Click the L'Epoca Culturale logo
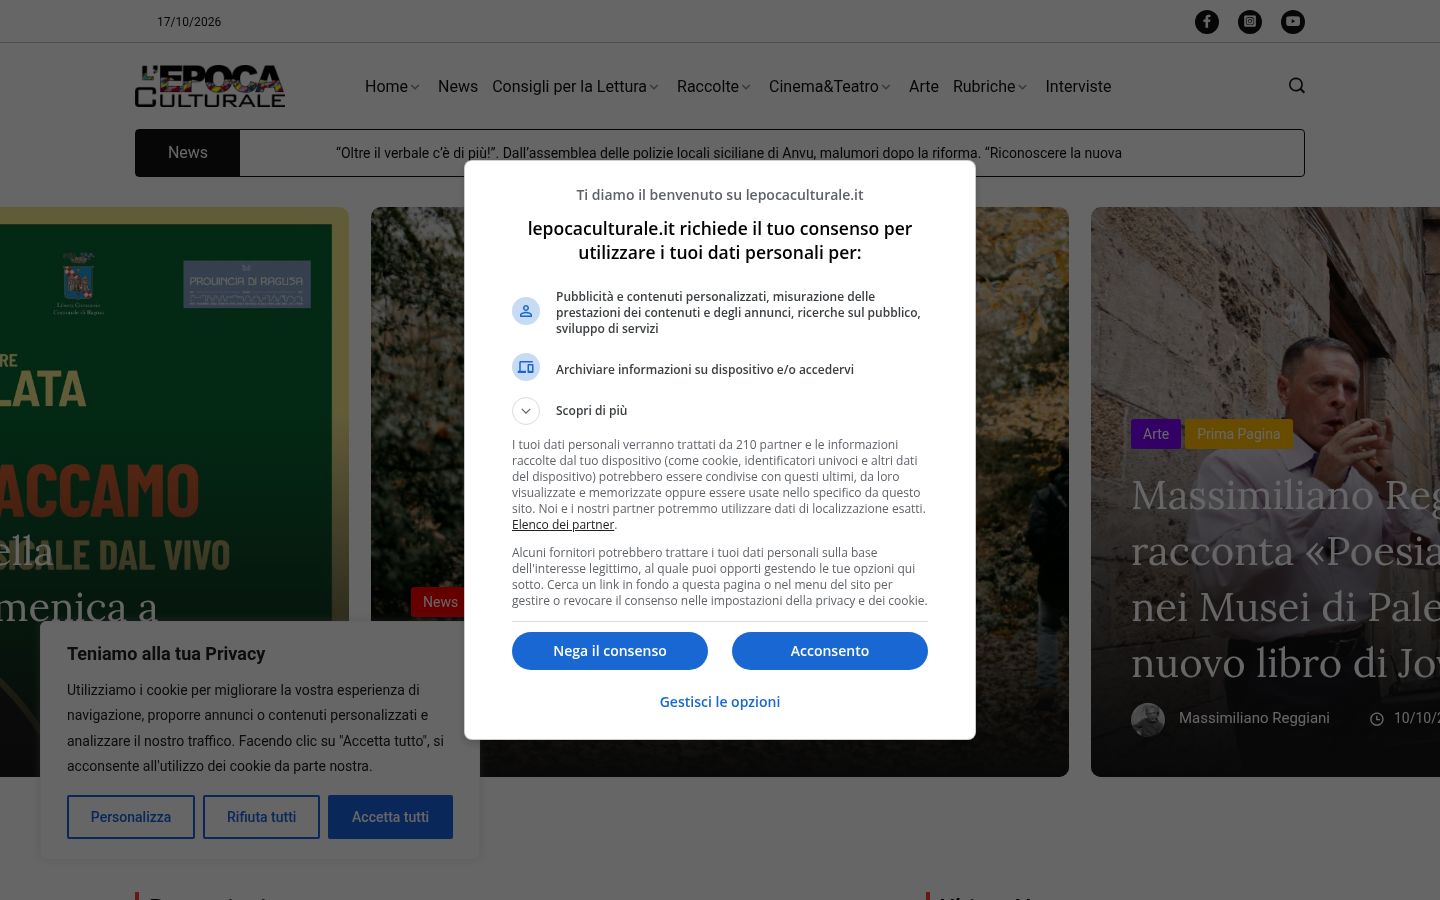Screen dimensions: 1440x900 coord(210,86)
